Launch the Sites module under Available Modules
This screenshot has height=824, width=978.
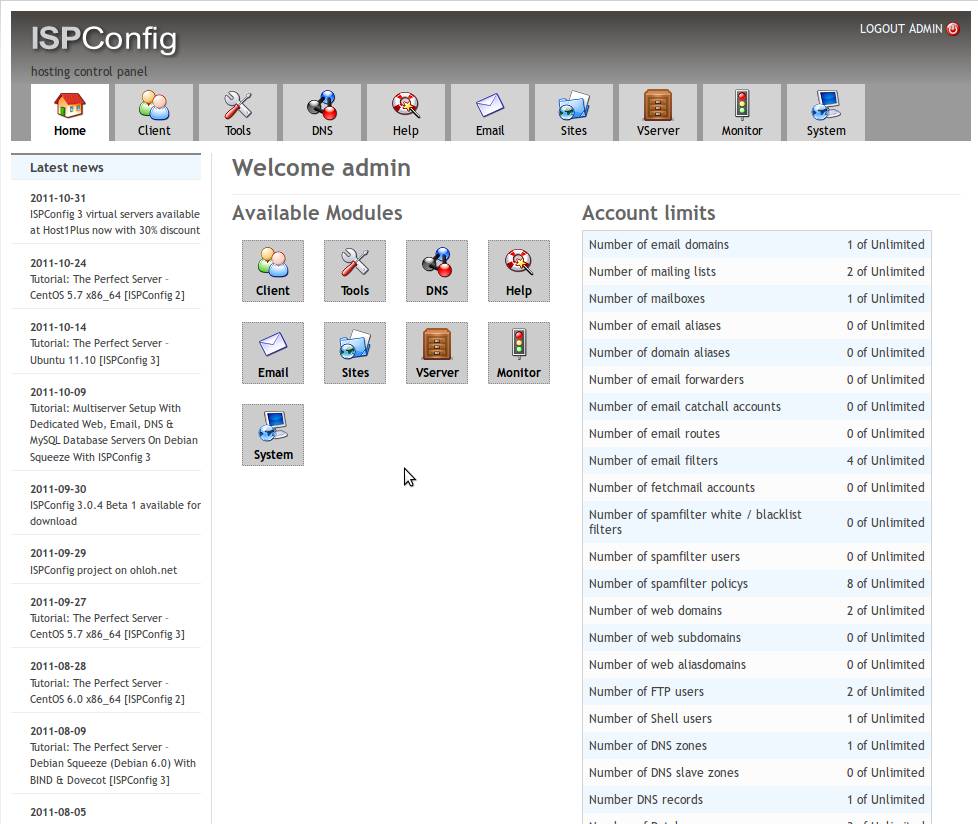coord(355,353)
